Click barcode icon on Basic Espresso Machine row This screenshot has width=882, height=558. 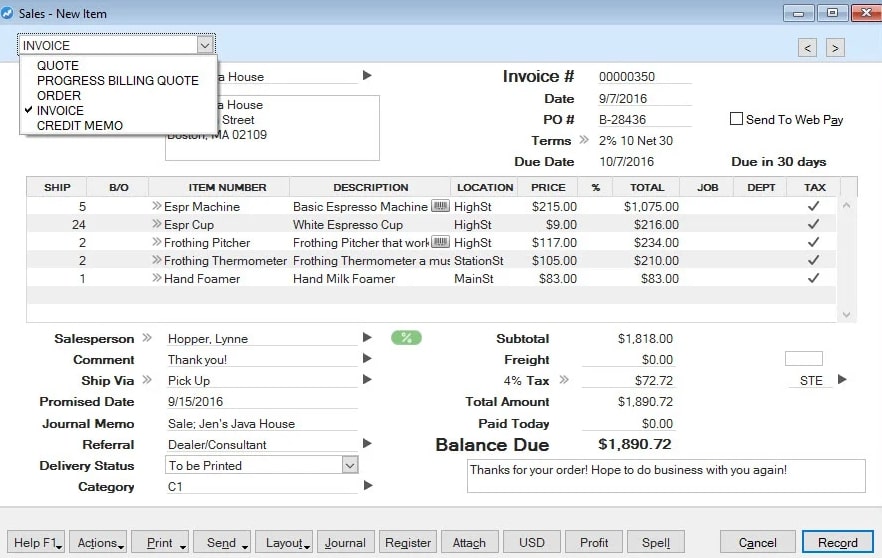click(440, 206)
